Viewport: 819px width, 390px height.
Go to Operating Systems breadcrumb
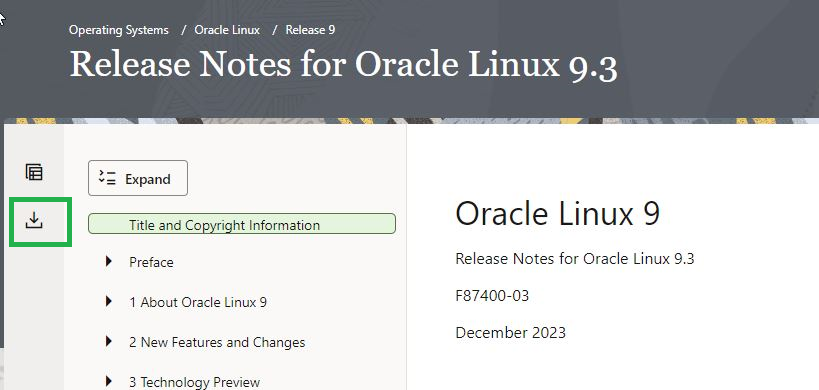click(x=119, y=30)
